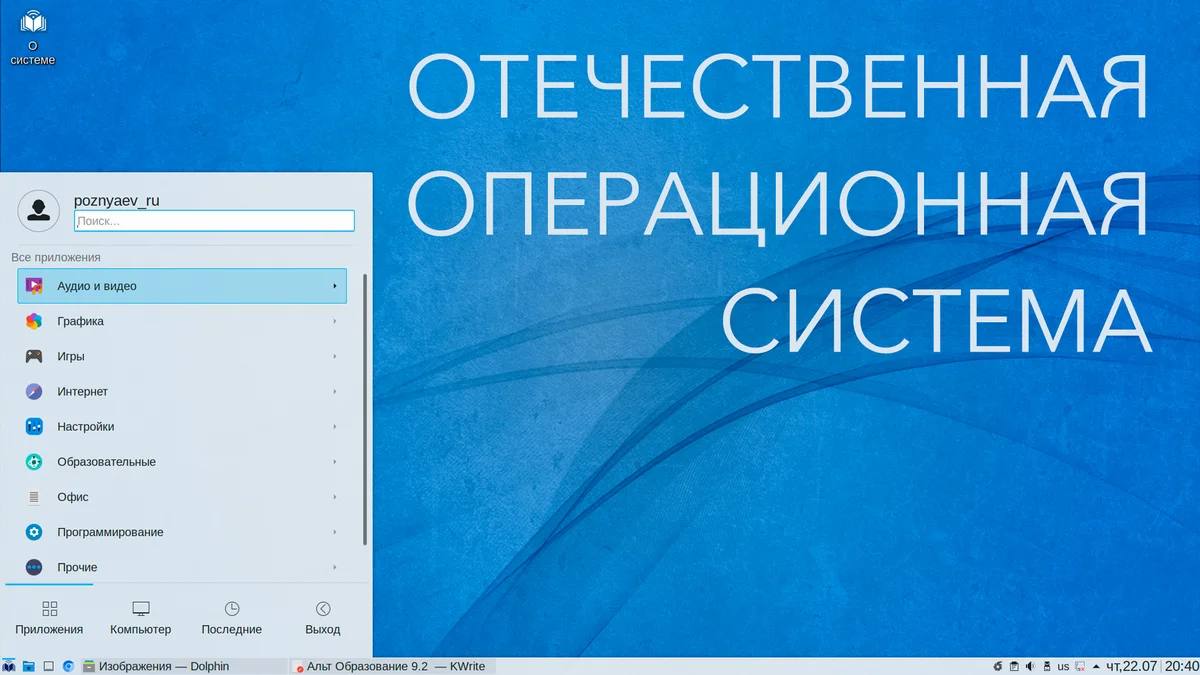The image size is (1200, 675).
Task: Open the file manager taskbar launcher
Action: coord(28,666)
